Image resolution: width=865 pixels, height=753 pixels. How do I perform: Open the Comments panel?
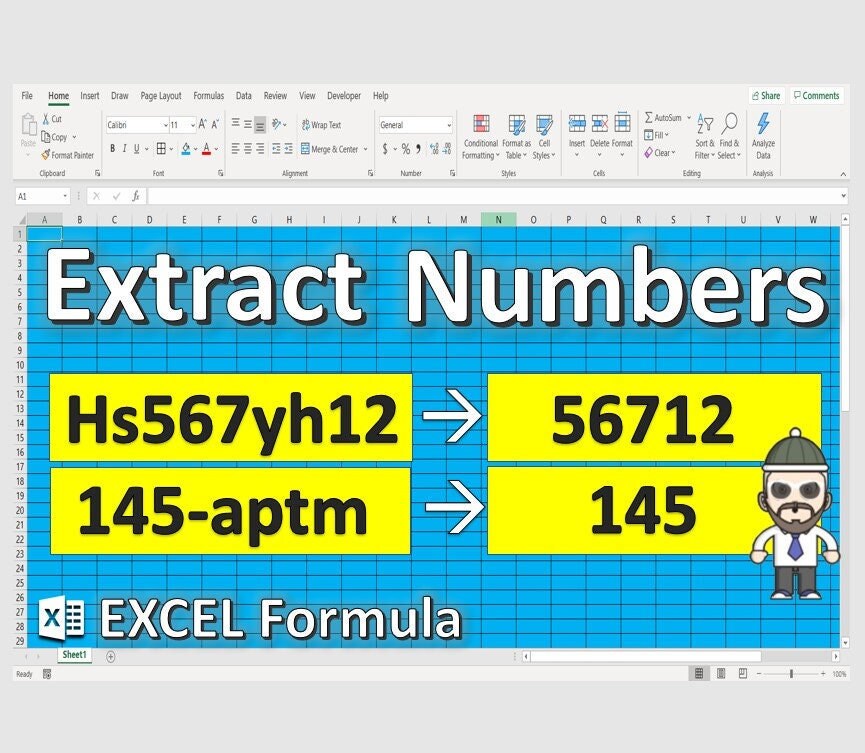pos(817,95)
